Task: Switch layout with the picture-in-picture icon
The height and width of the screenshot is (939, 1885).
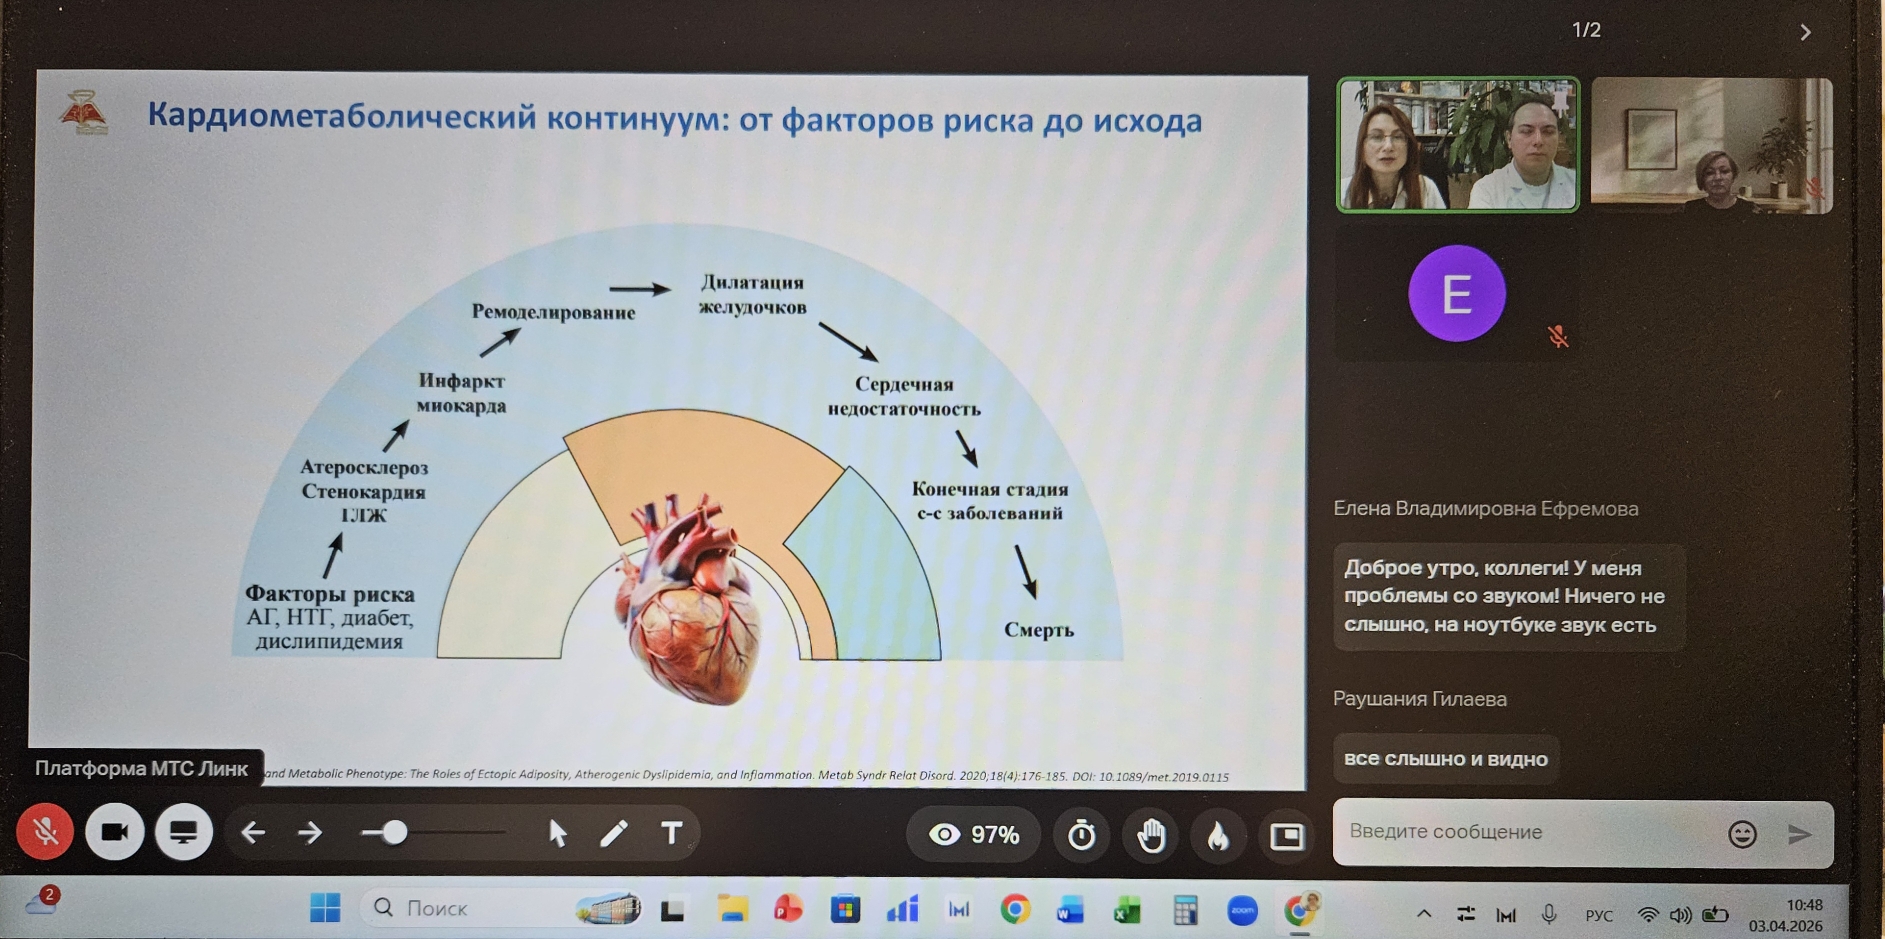Action: pyautogui.click(x=1286, y=835)
